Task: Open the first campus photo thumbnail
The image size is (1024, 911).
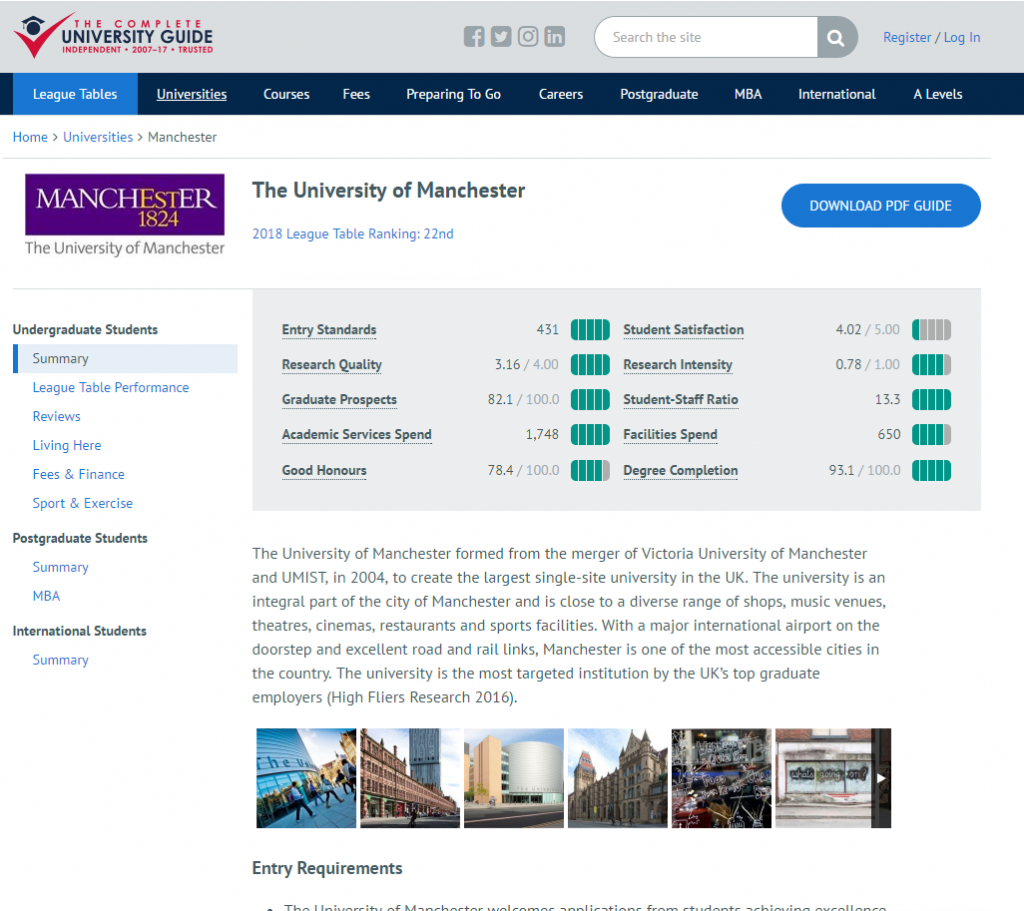Action: (306, 778)
